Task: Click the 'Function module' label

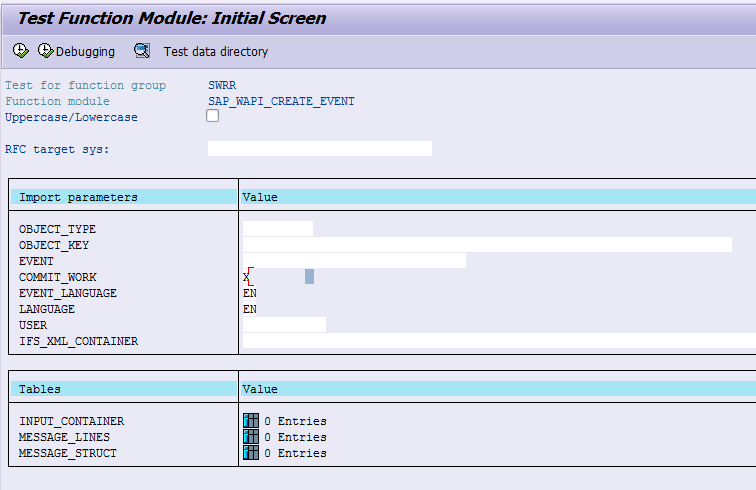Action: (x=57, y=101)
